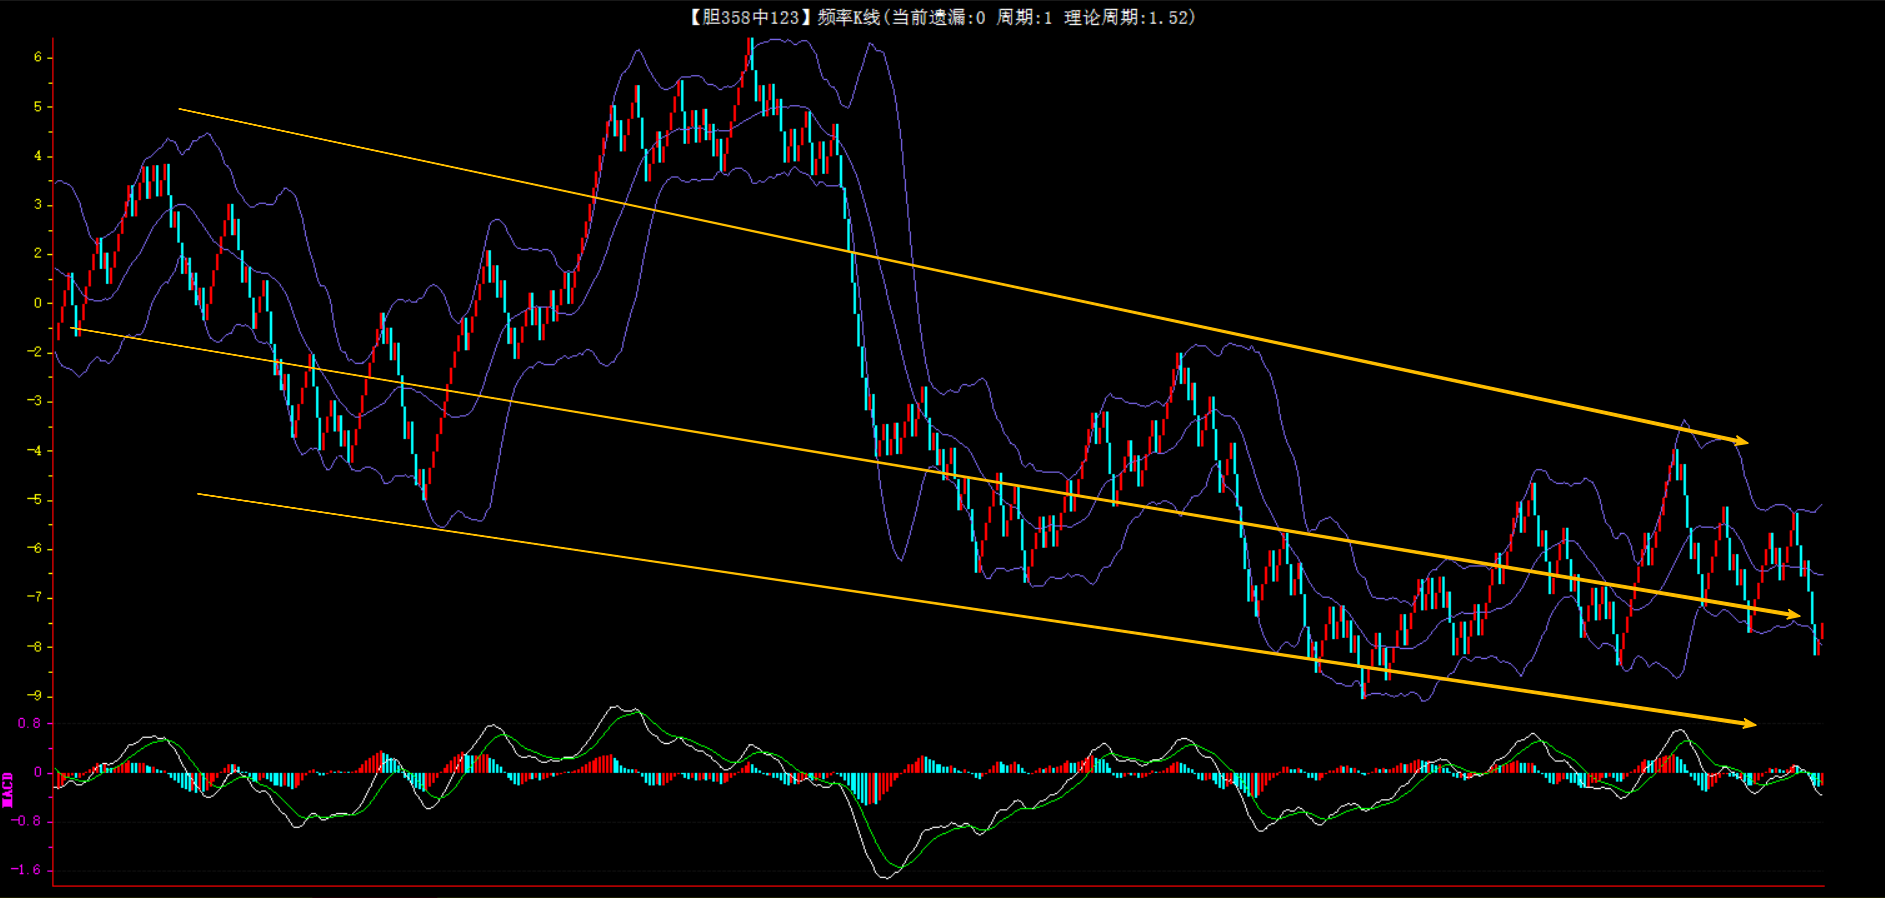Click left start of the upper orange trend line

click(181, 109)
